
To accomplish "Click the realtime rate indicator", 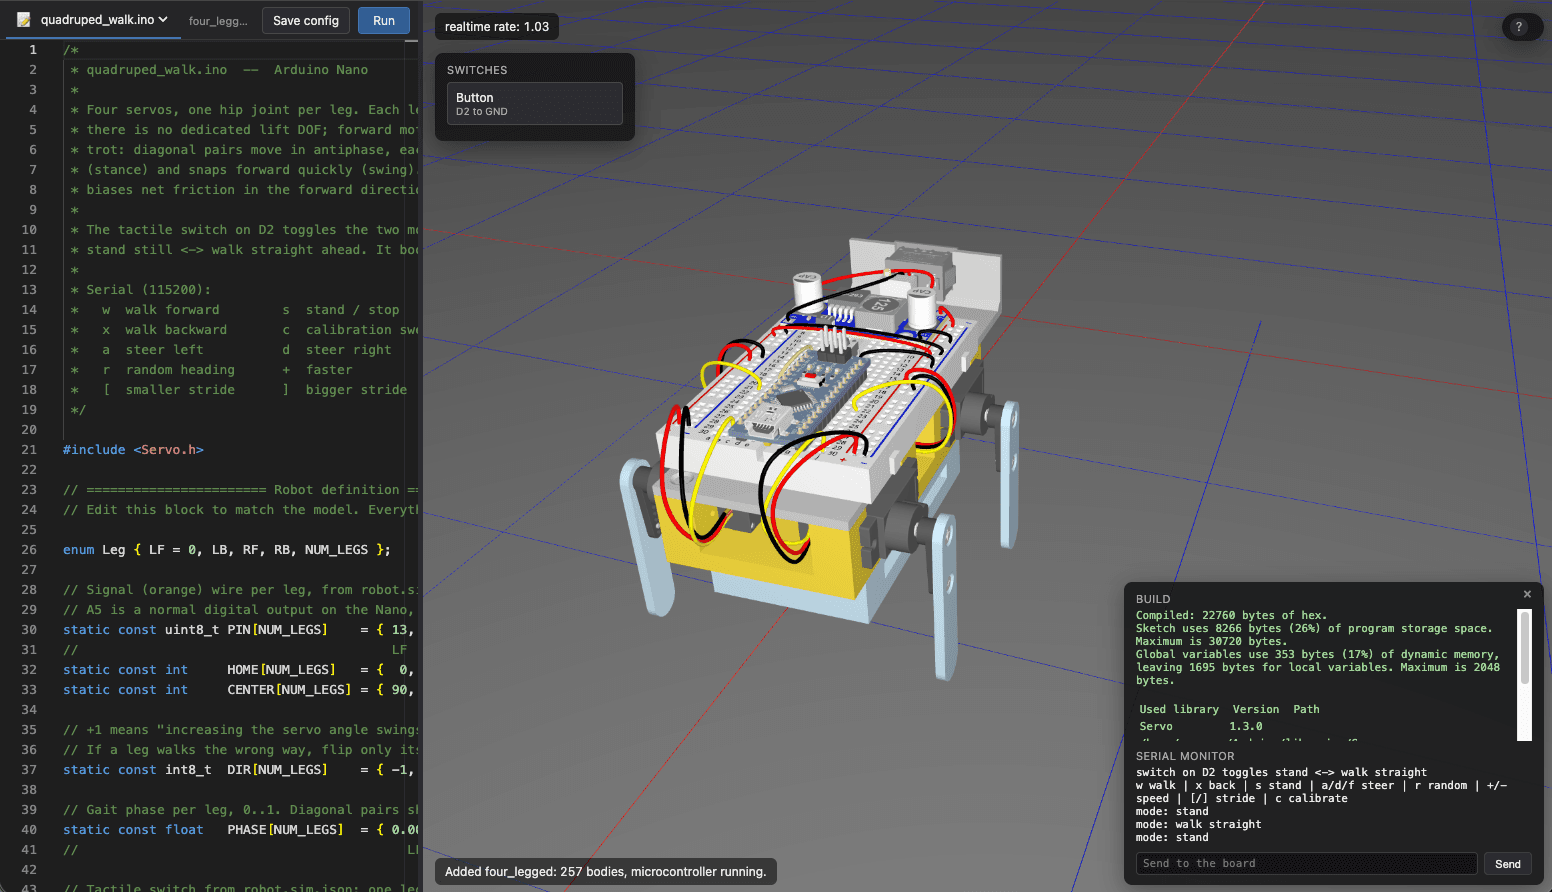I will coord(497,27).
